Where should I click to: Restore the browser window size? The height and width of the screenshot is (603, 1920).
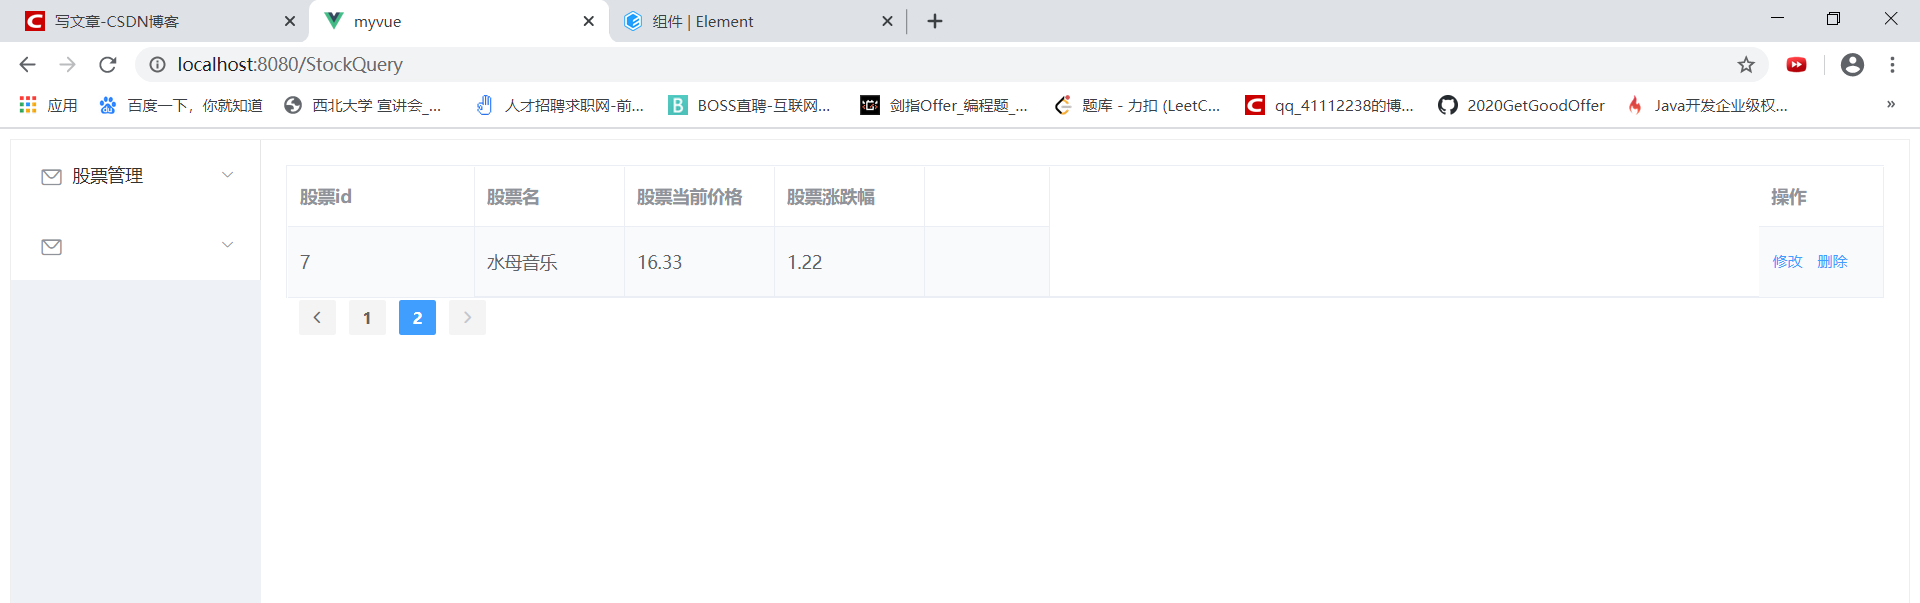tap(1833, 18)
